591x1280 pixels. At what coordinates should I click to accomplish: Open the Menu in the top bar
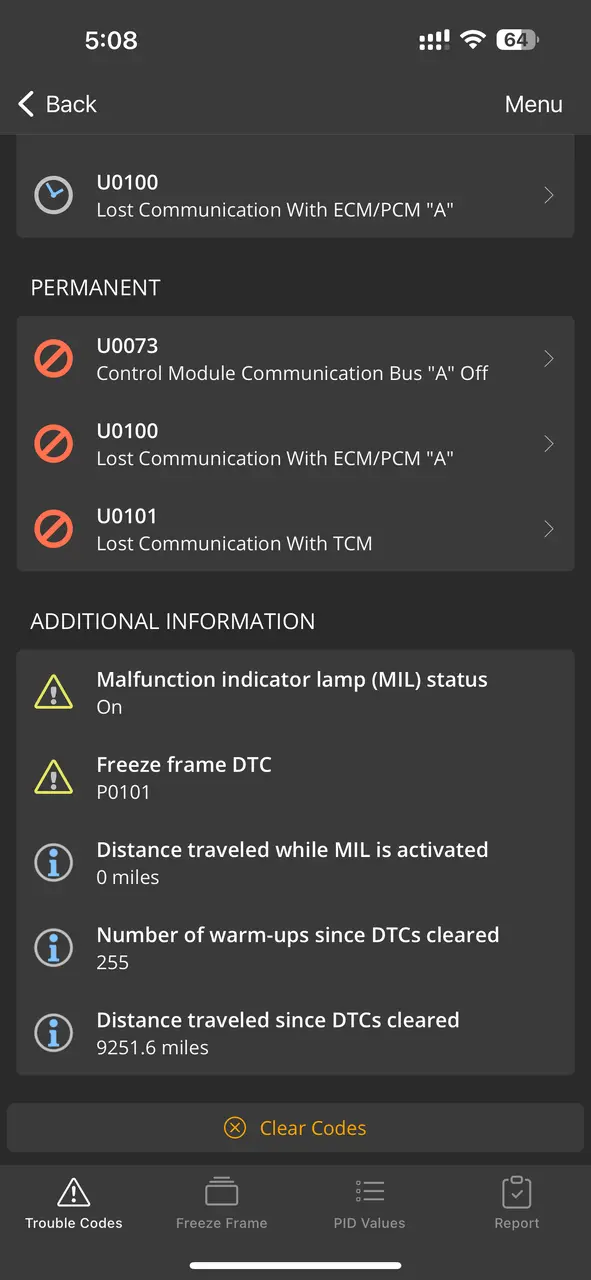tap(533, 104)
